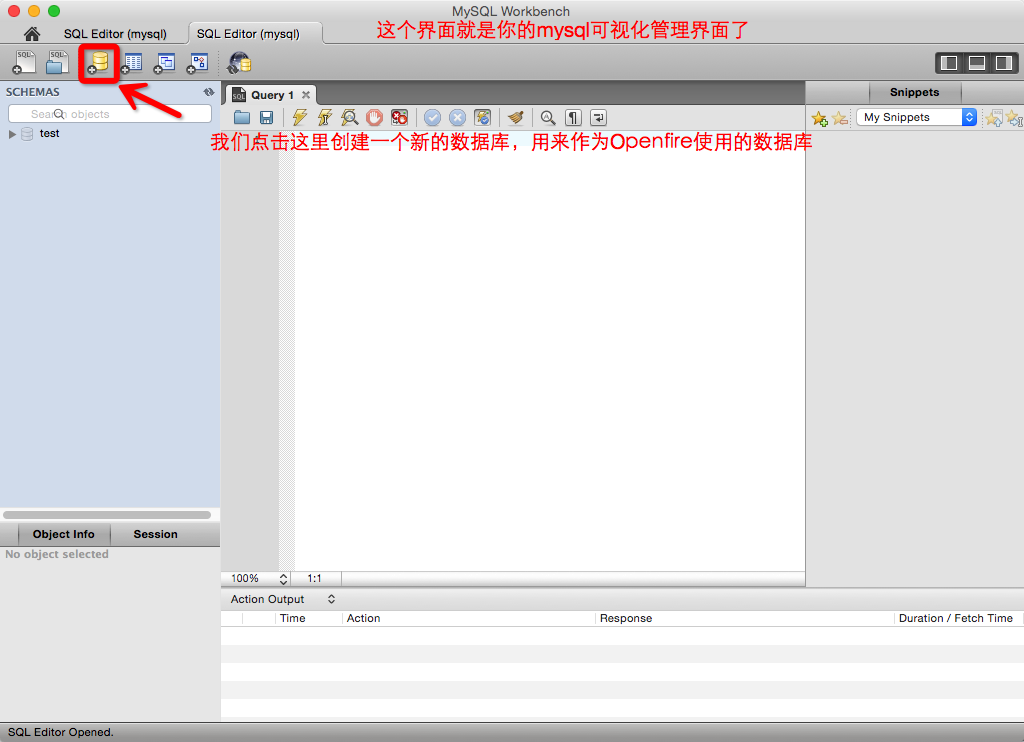Open the Session tab

pos(155,534)
